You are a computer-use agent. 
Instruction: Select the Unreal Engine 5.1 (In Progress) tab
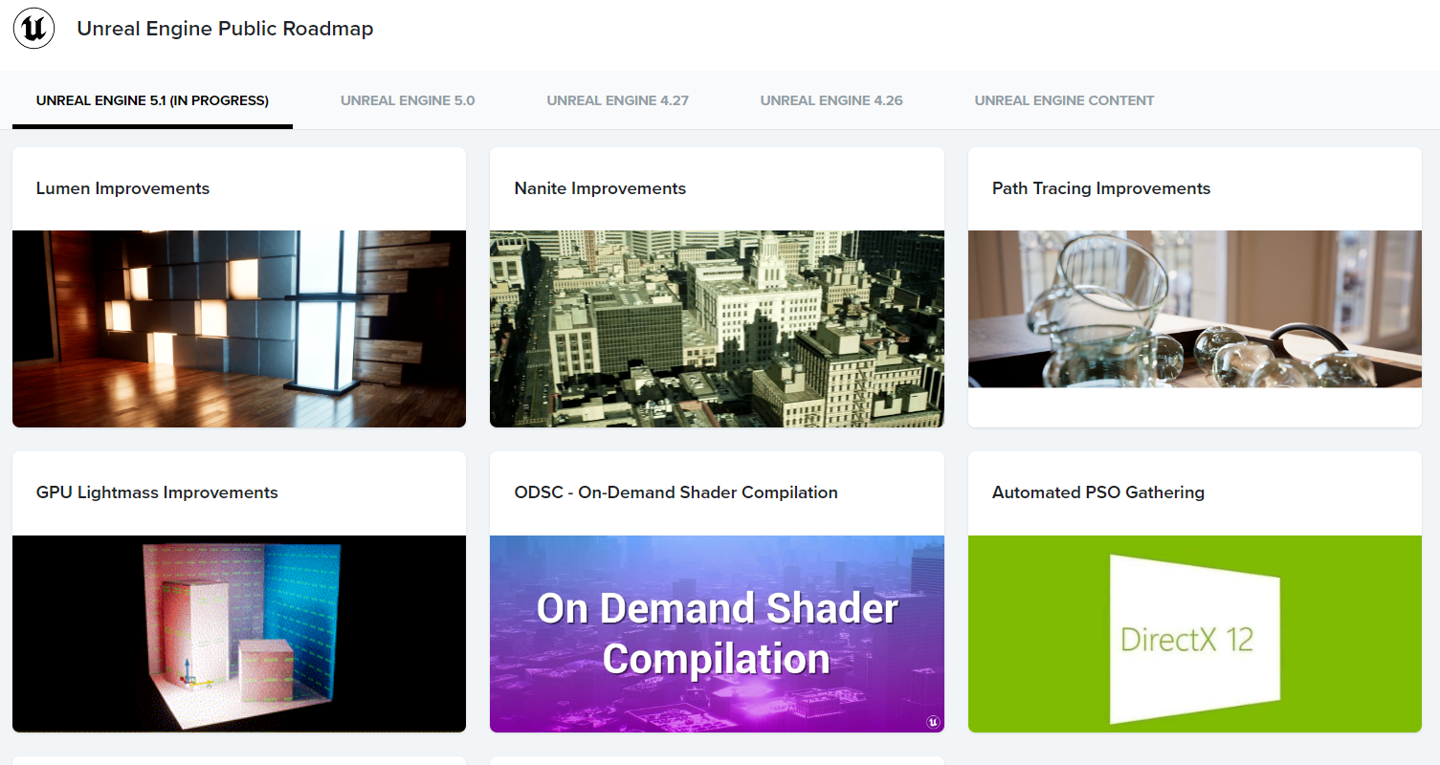(152, 100)
